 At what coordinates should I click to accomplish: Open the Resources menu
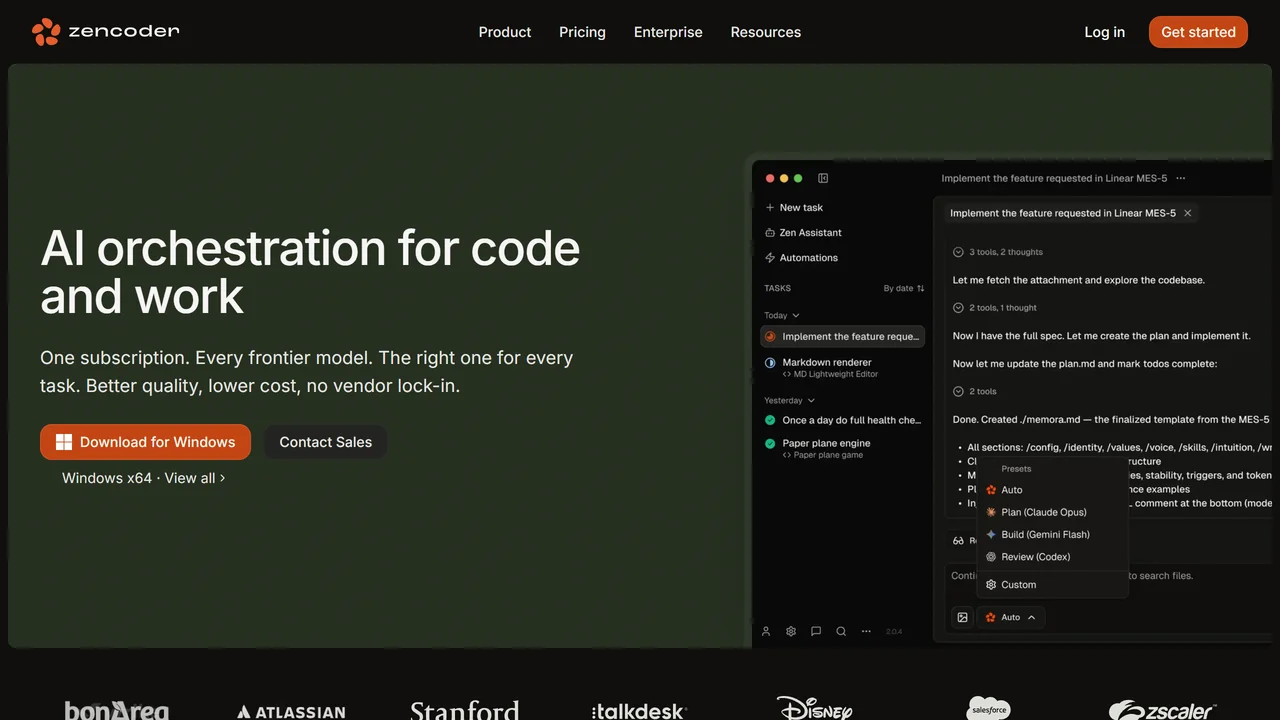766,32
